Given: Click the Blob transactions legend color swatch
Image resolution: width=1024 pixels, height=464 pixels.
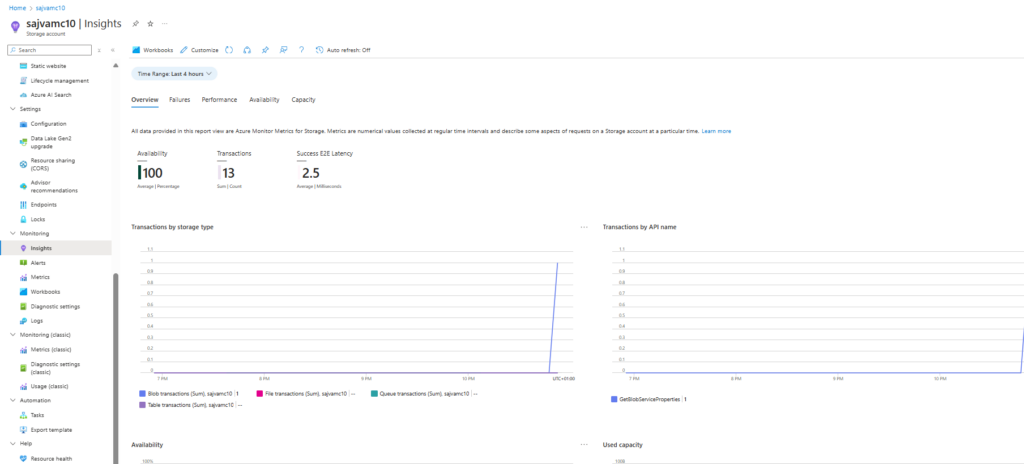Looking at the screenshot, I should (142, 394).
